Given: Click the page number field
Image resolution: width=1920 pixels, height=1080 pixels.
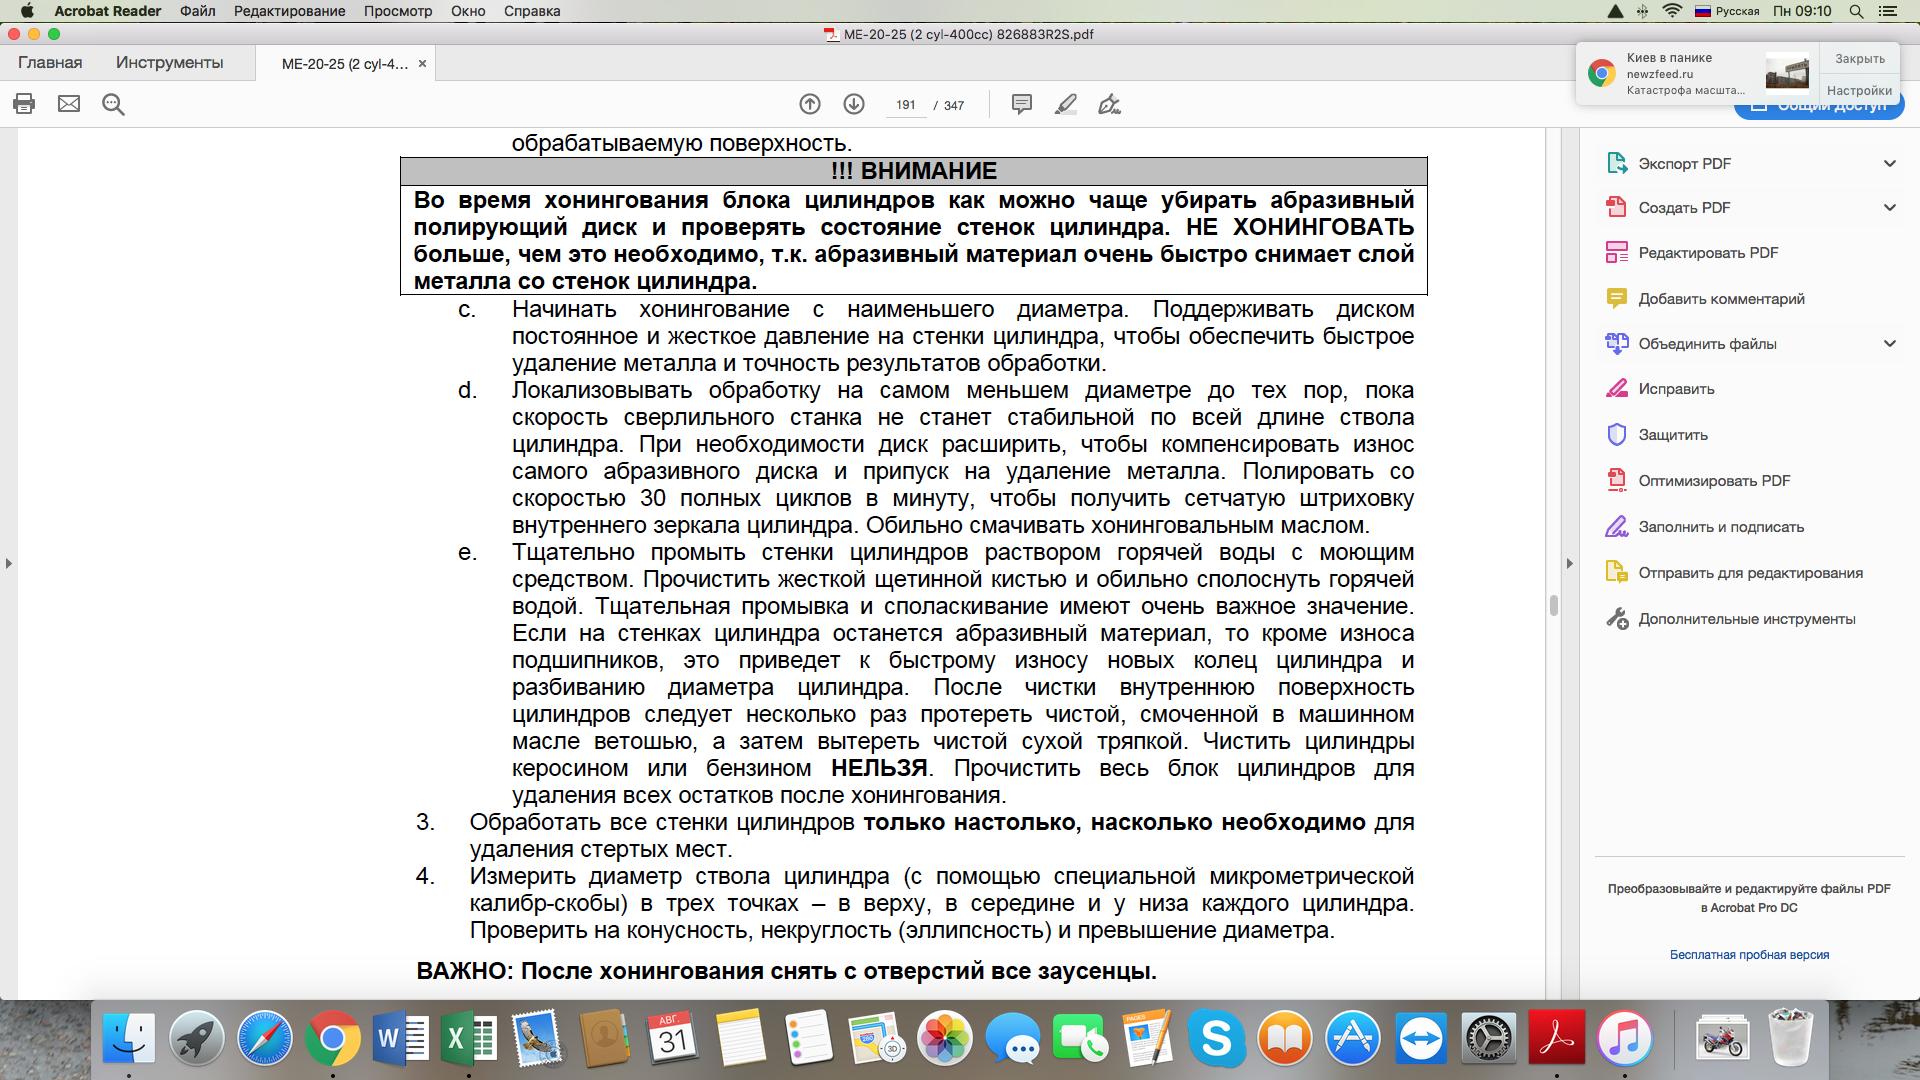Looking at the screenshot, I should (906, 105).
